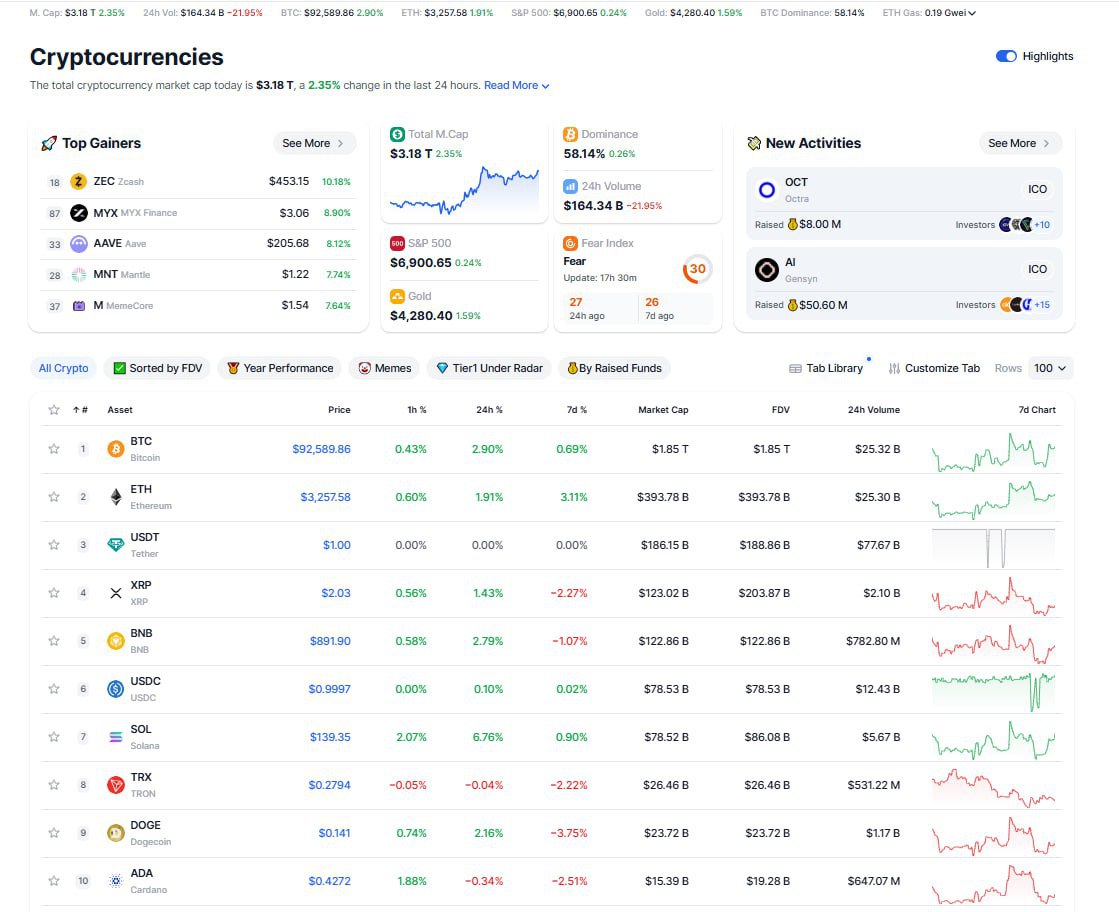Screen dimensions: 1119x912
Task: Open the Rows 100 dropdown
Action: [x=1050, y=368]
